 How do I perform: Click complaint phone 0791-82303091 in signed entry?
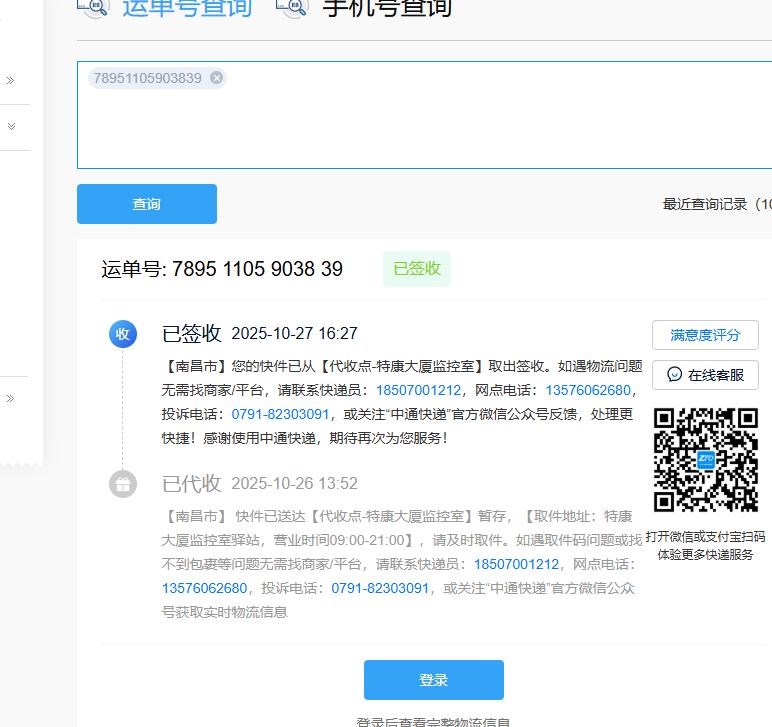pyautogui.click(x=280, y=414)
